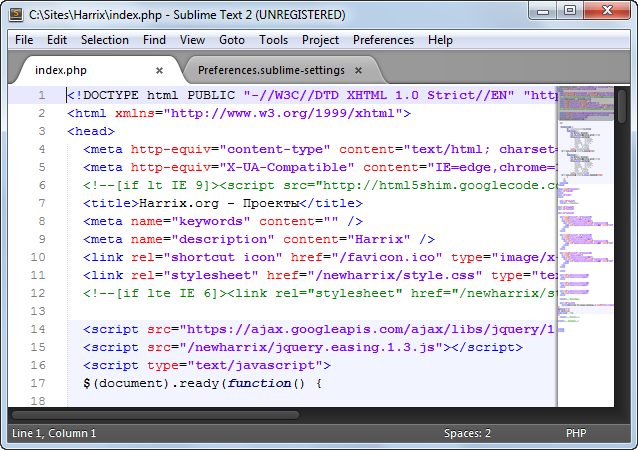Switch to the Preferences.sublime-settings tab
The width and height of the screenshot is (638, 450).
click(x=281, y=70)
